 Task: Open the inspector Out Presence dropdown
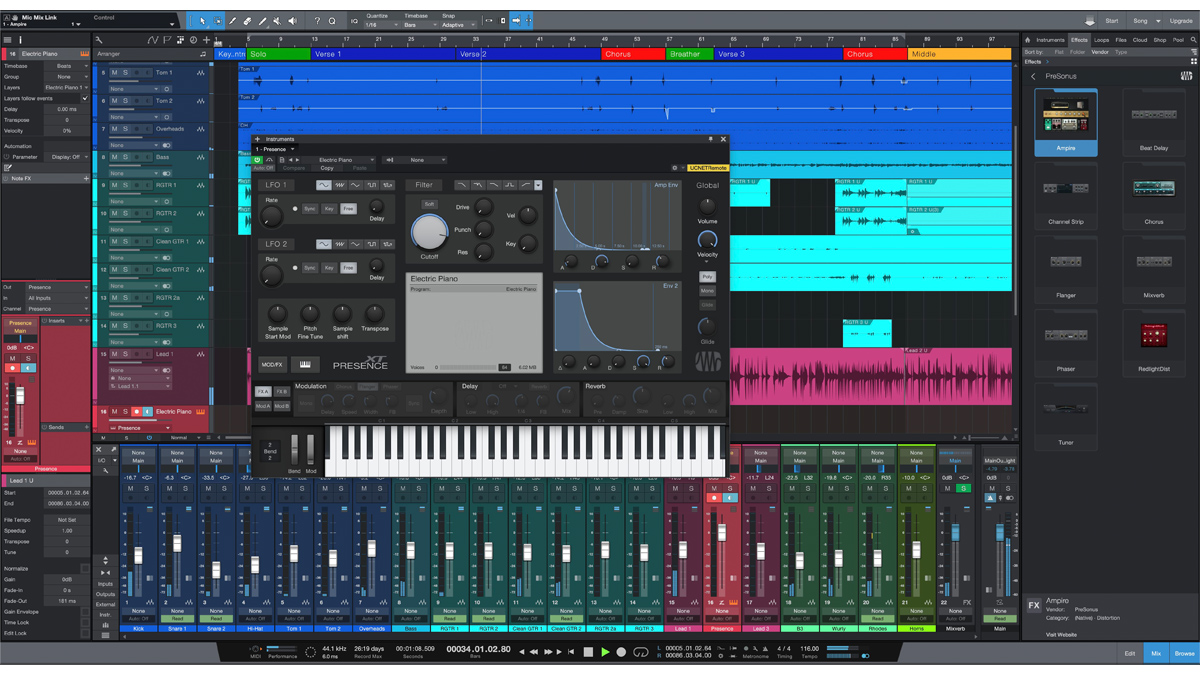pos(59,287)
